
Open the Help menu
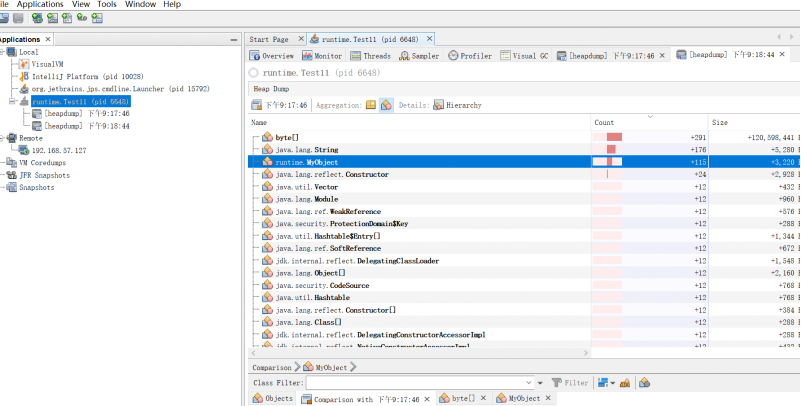tap(172, 4)
